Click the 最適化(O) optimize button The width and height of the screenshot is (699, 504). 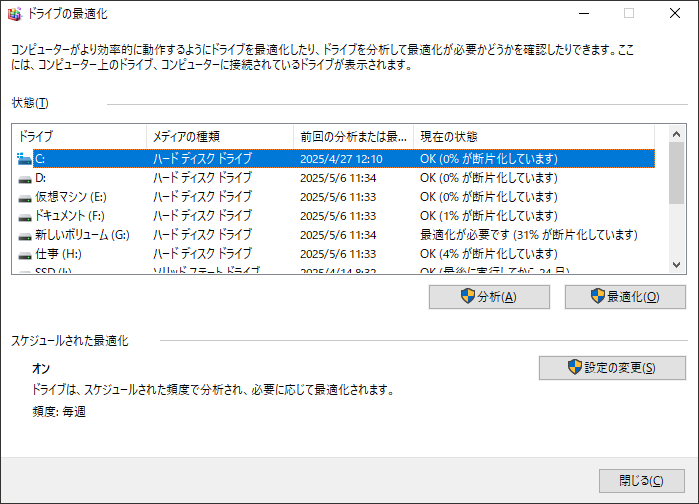pos(625,297)
